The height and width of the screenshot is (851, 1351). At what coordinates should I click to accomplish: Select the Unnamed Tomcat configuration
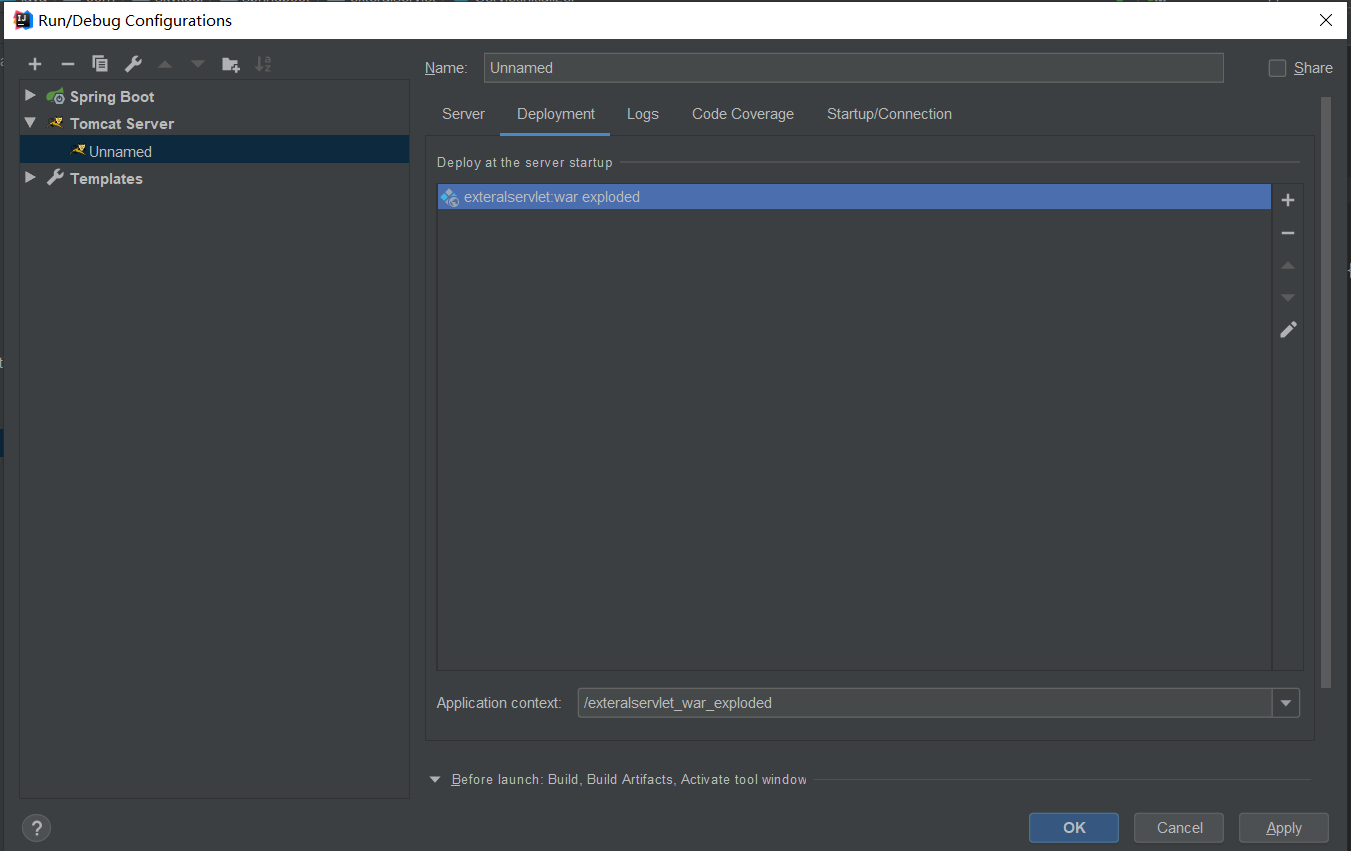tap(214, 151)
